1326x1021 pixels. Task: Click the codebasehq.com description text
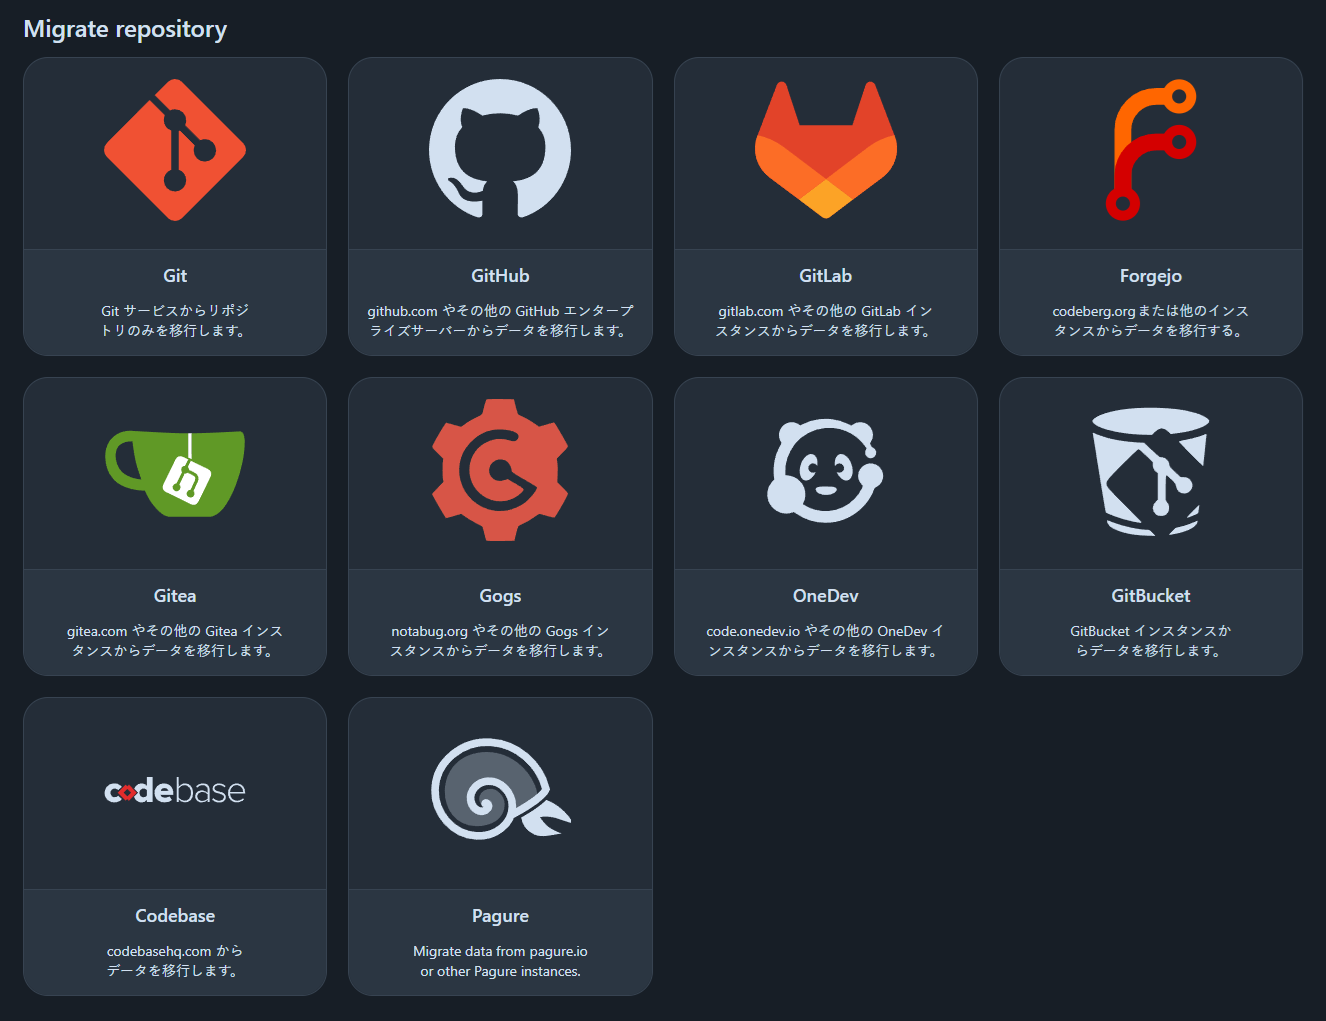point(175,961)
